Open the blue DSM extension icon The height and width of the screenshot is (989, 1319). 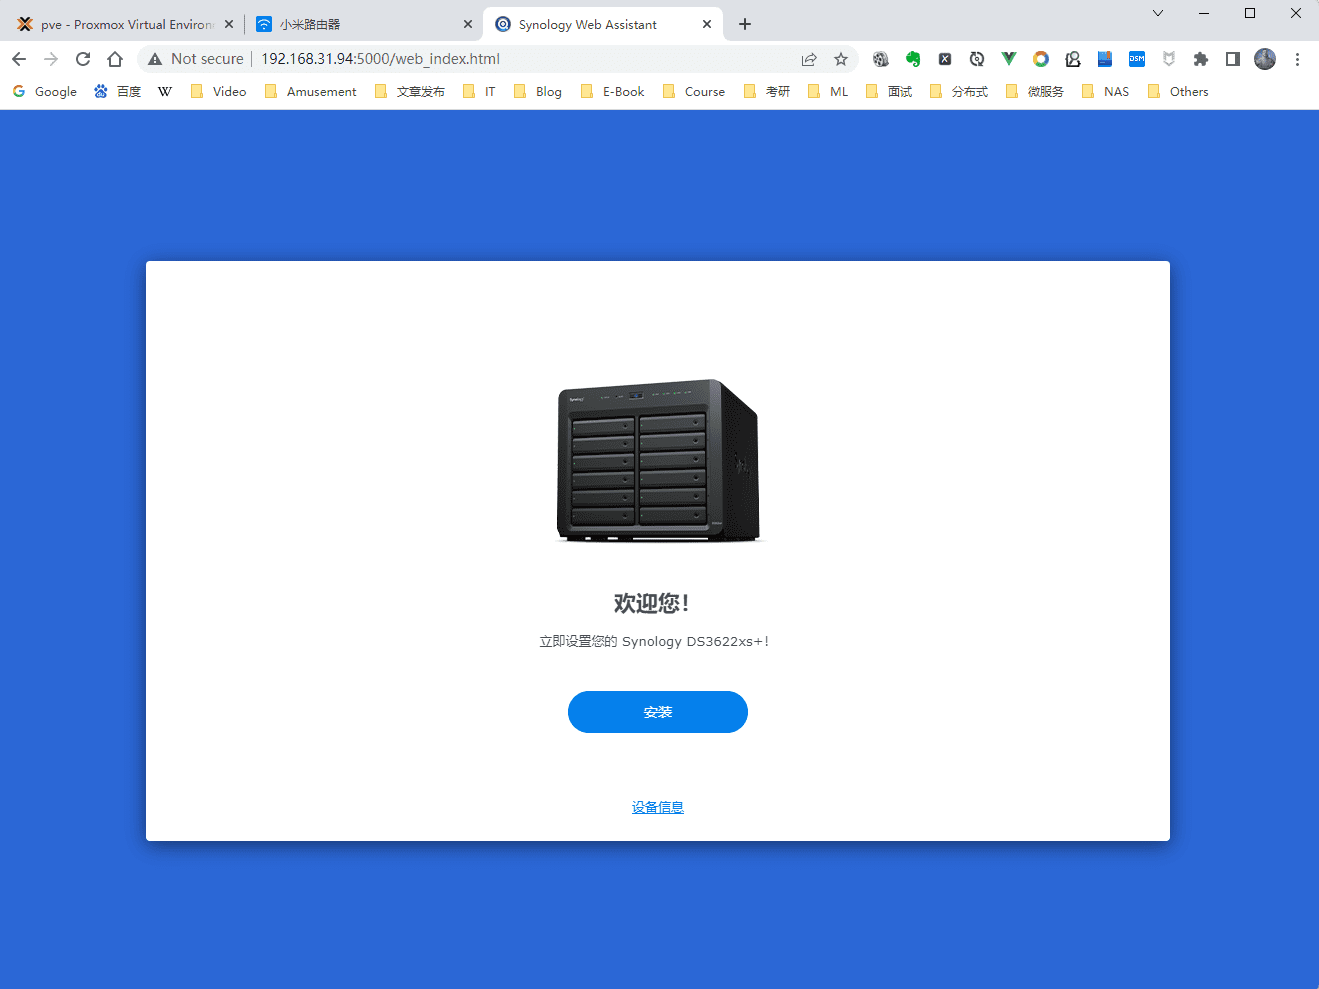[x=1137, y=59]
